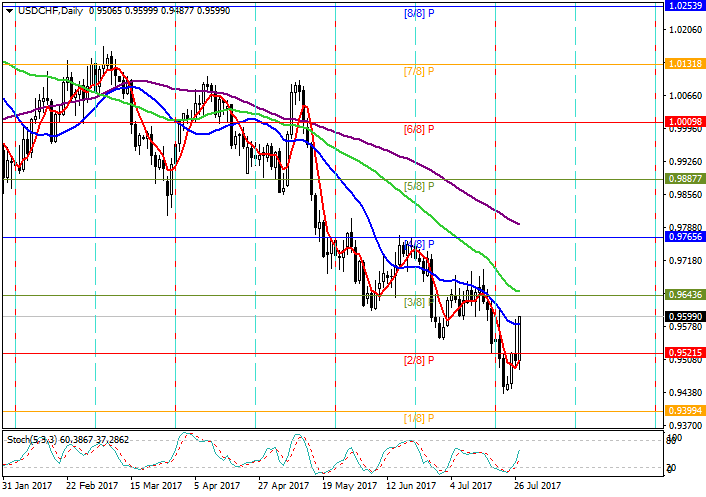Click the 27 Apr 2017 date label
Viewport: 706px width, 497px height.
[x=284, y=486]
